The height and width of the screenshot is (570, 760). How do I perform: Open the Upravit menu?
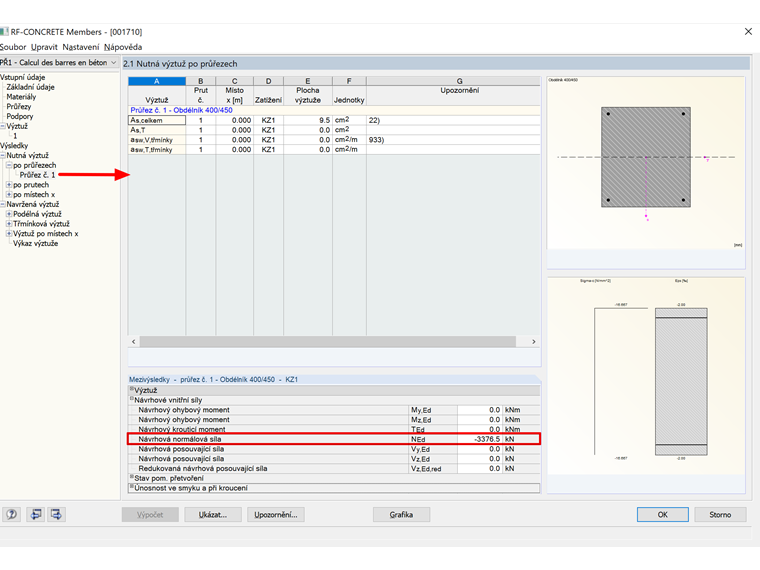point(44,47)
